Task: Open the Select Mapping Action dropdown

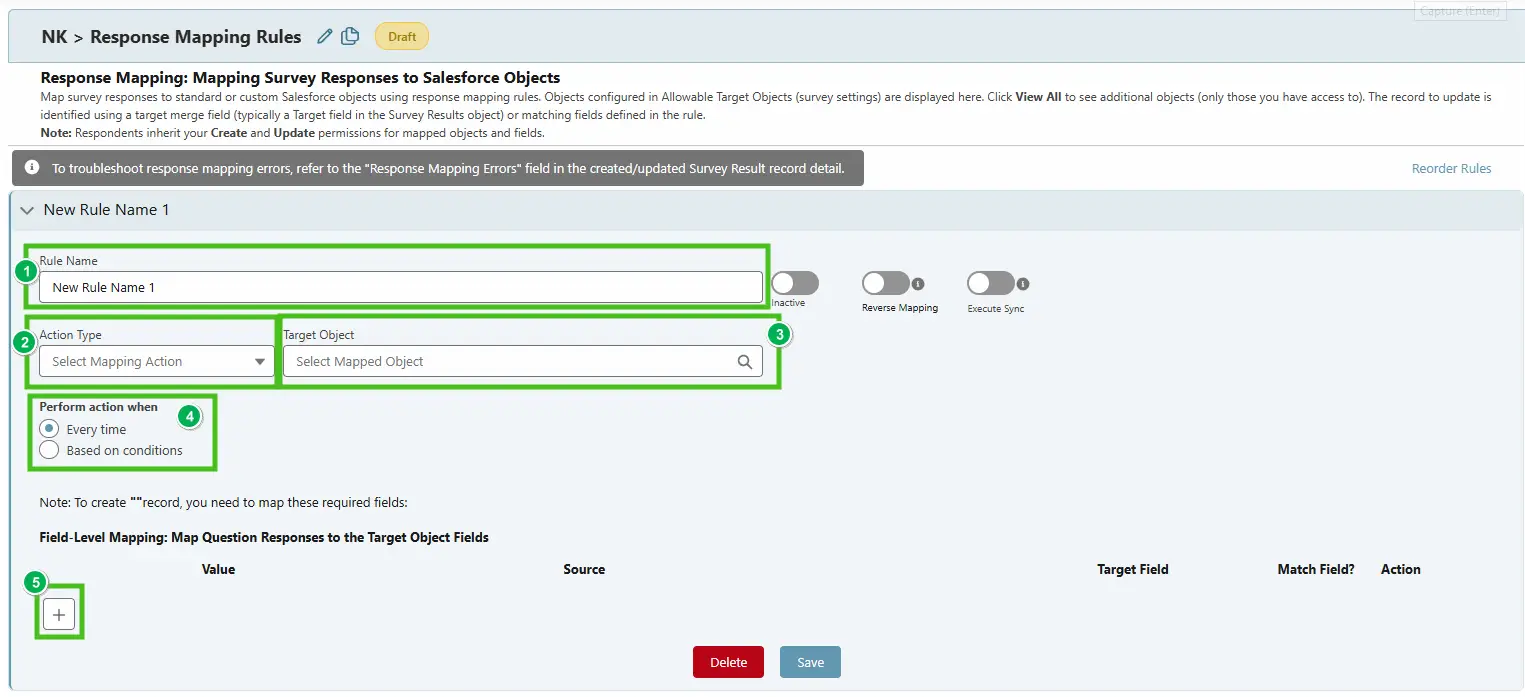Action: pyautogui.click(x=154, y=361)
